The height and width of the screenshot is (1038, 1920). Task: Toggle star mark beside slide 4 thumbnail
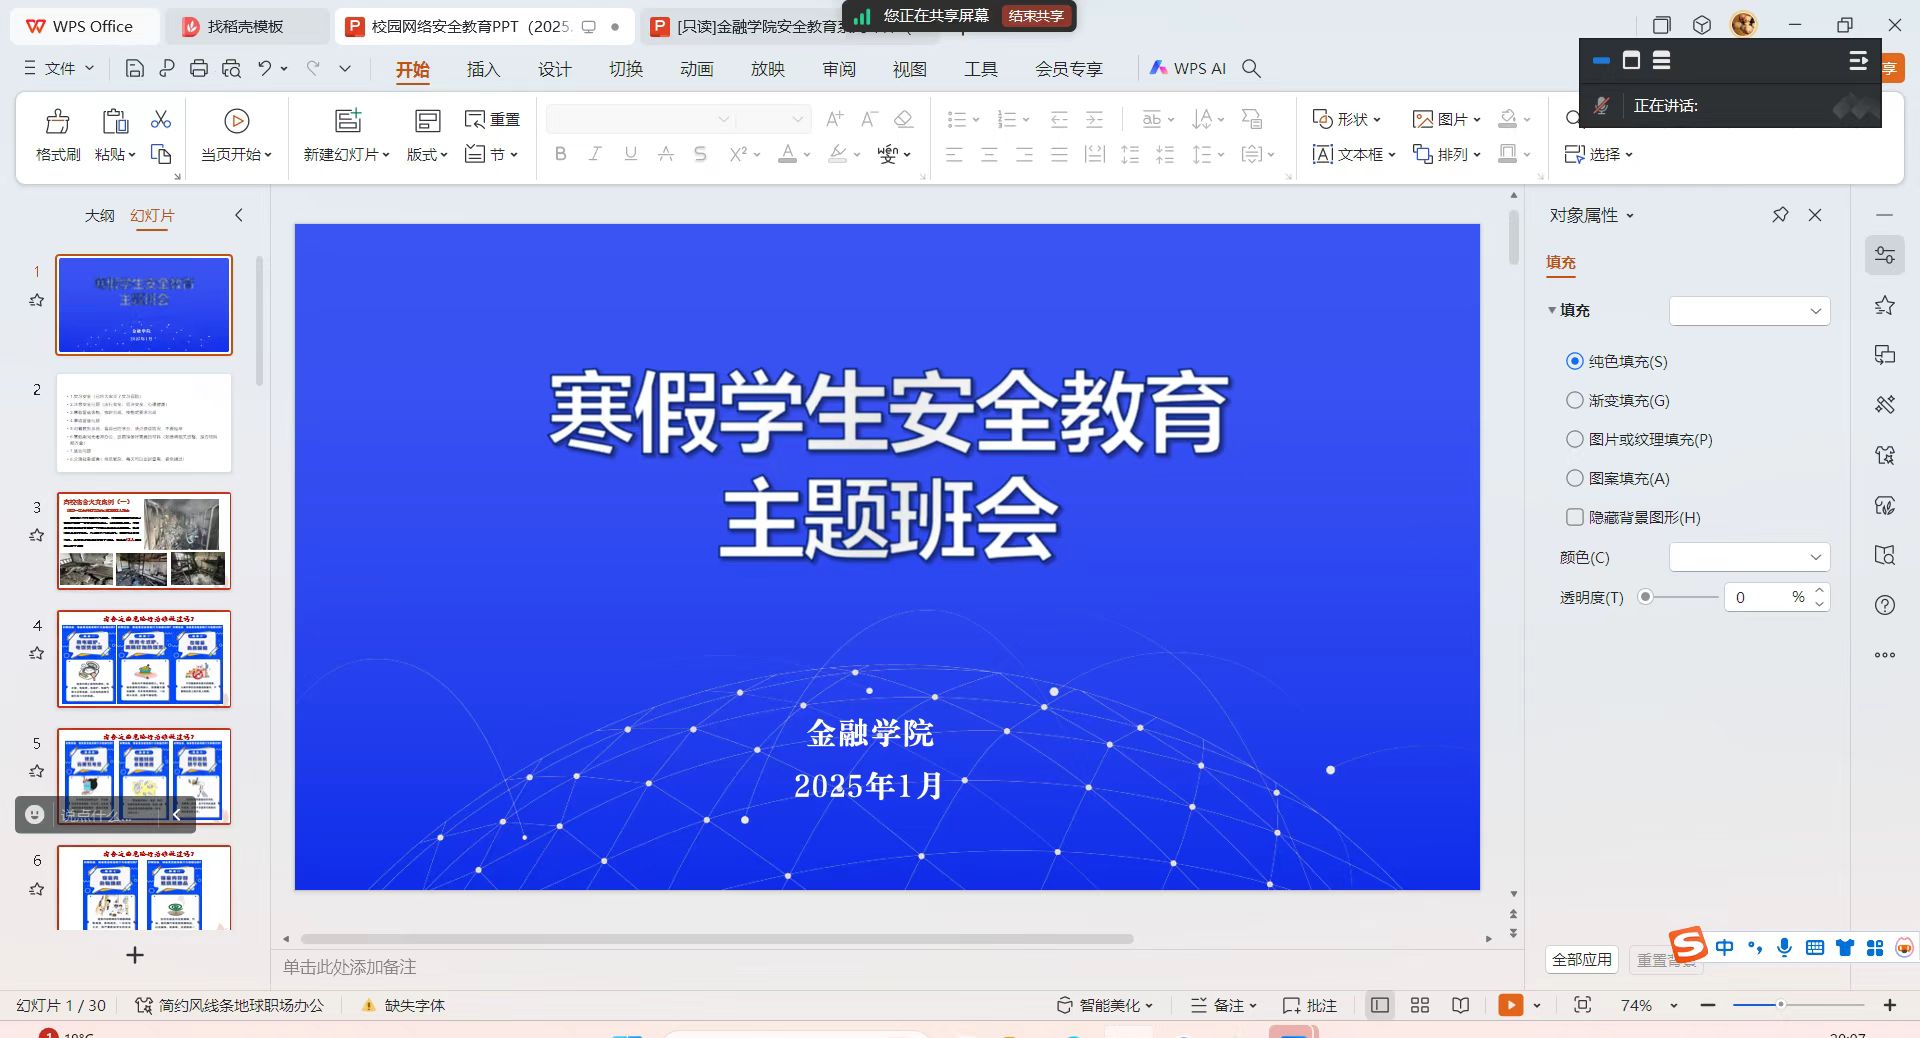tap(37, 653)
